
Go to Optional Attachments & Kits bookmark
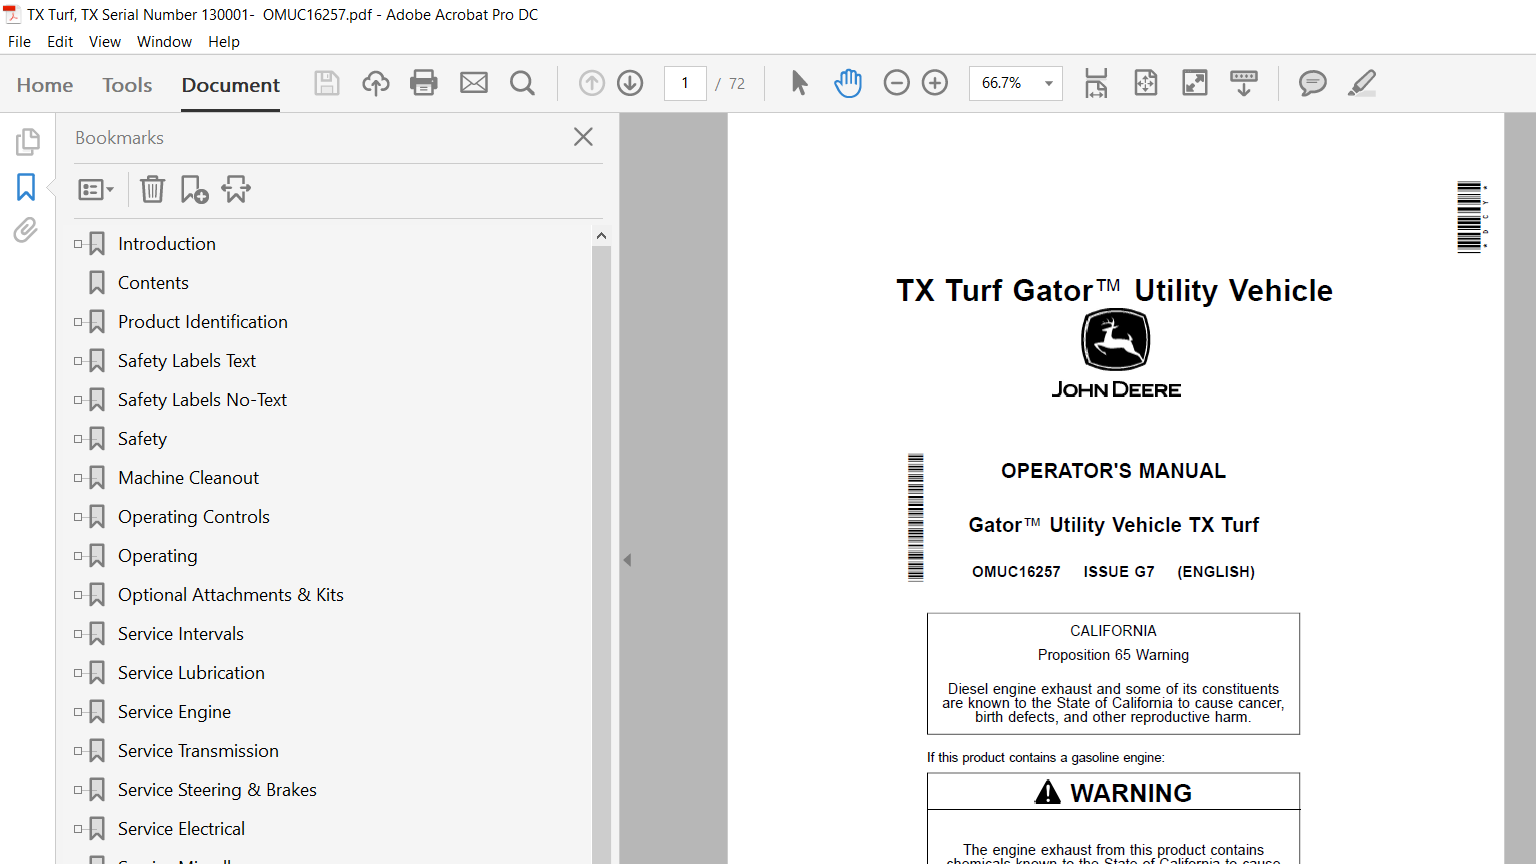coord(231,595)
